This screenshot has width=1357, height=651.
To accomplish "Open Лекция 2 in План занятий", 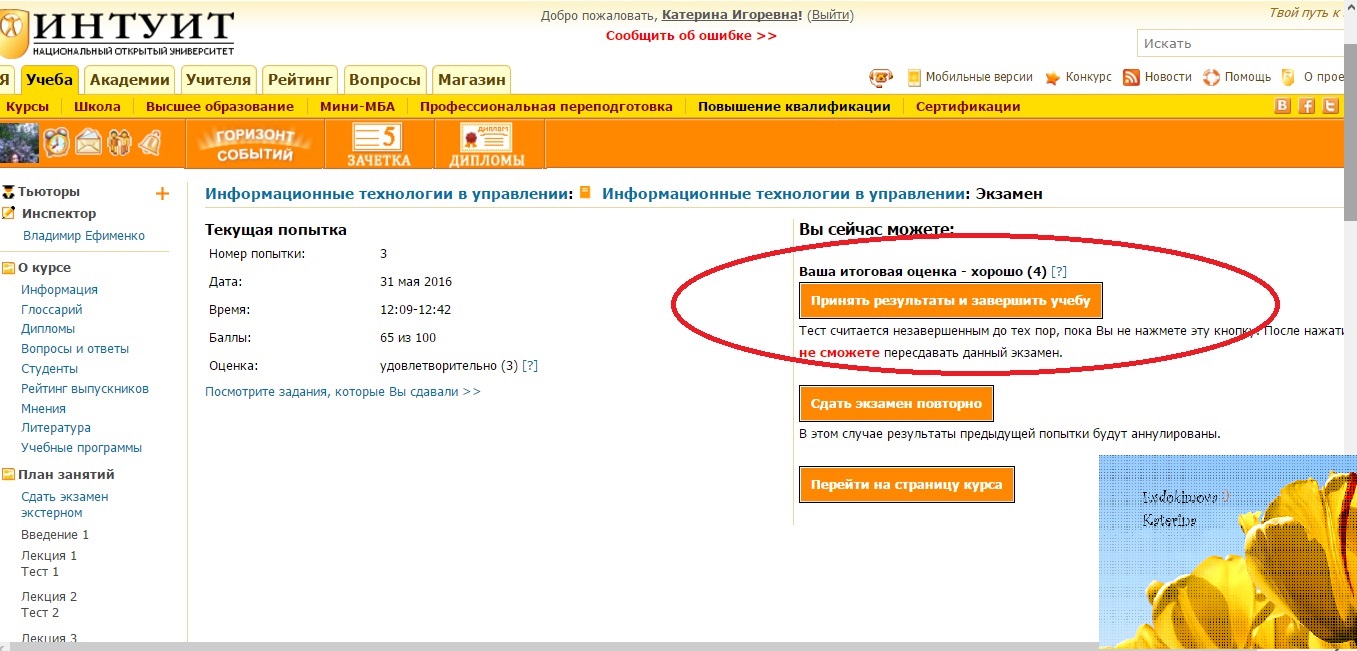I will click(x=49, y=597).
